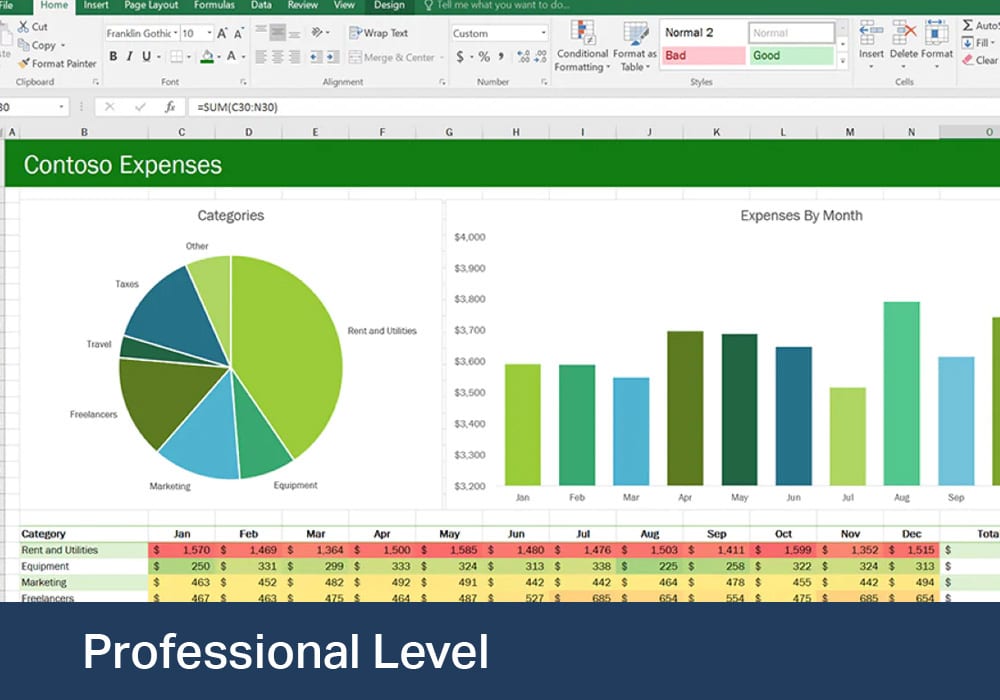Increase font size with the large A

pyautogui.click(x=222, y=33)
